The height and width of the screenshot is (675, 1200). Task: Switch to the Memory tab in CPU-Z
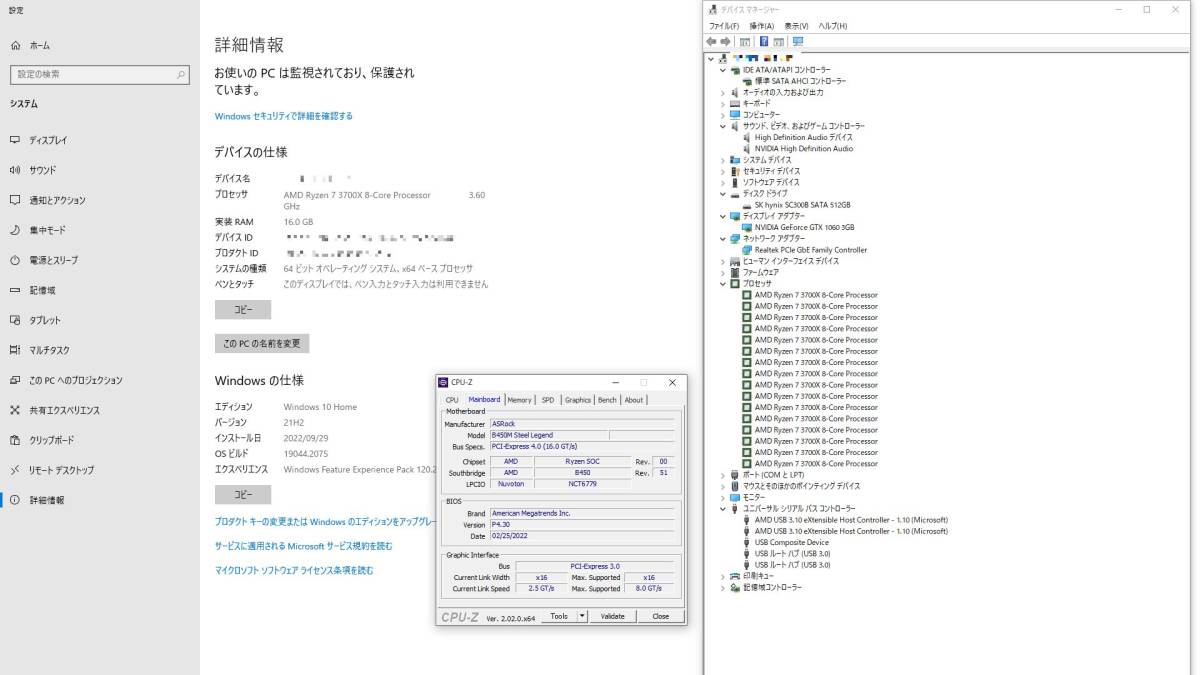coord(520,400)
